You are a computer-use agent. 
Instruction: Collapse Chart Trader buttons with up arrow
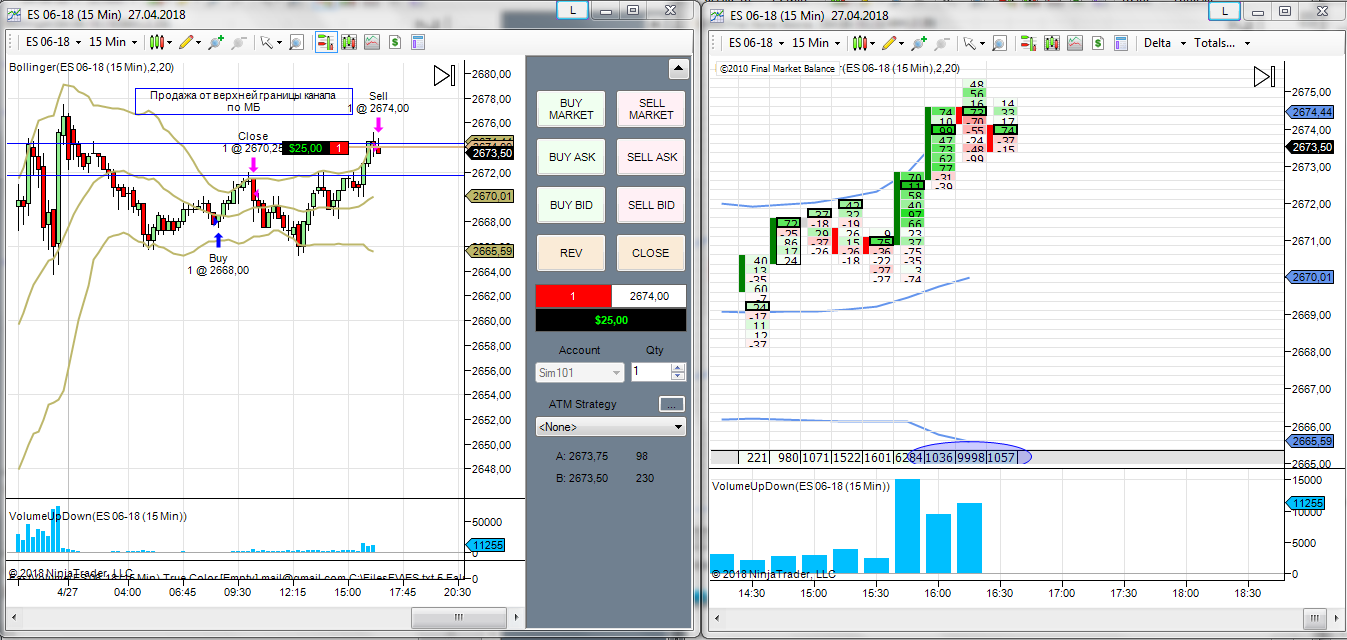pos(678,69)
